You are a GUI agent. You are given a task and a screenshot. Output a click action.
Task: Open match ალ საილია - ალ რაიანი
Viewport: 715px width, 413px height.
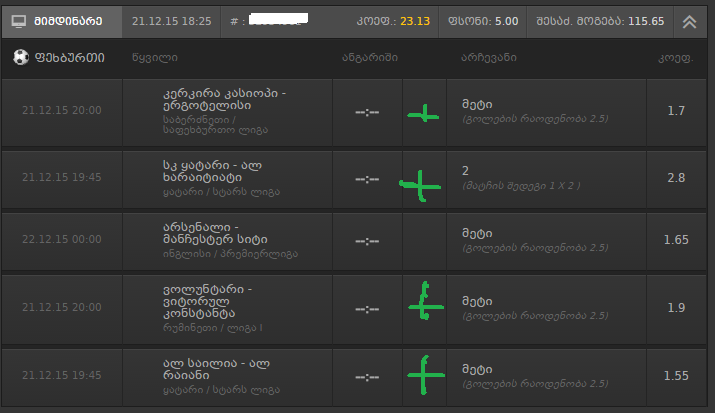(217, 369)
